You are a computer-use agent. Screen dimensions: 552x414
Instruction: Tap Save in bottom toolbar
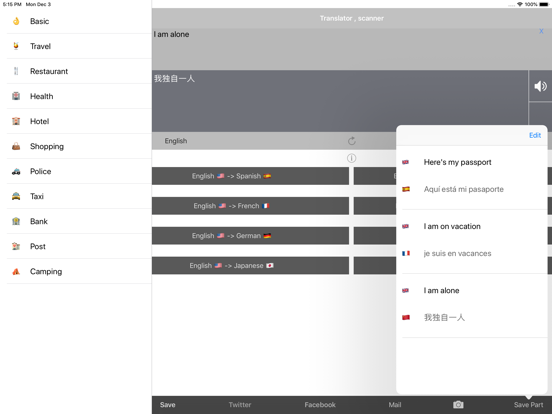pos(168,404)
